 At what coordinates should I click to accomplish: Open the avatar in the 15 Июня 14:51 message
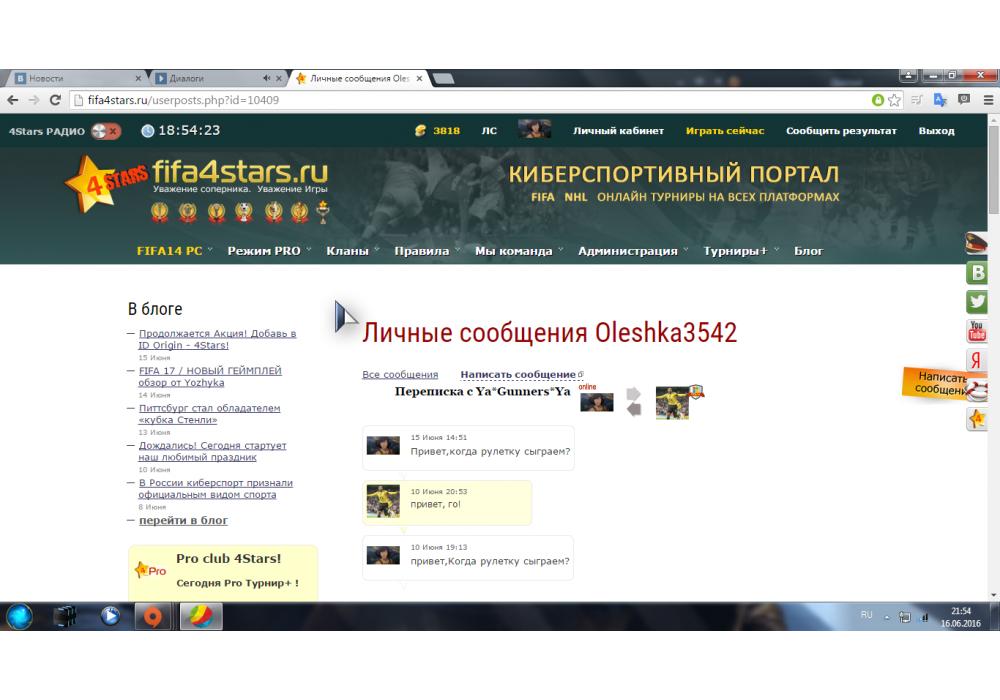pos(383,445)
